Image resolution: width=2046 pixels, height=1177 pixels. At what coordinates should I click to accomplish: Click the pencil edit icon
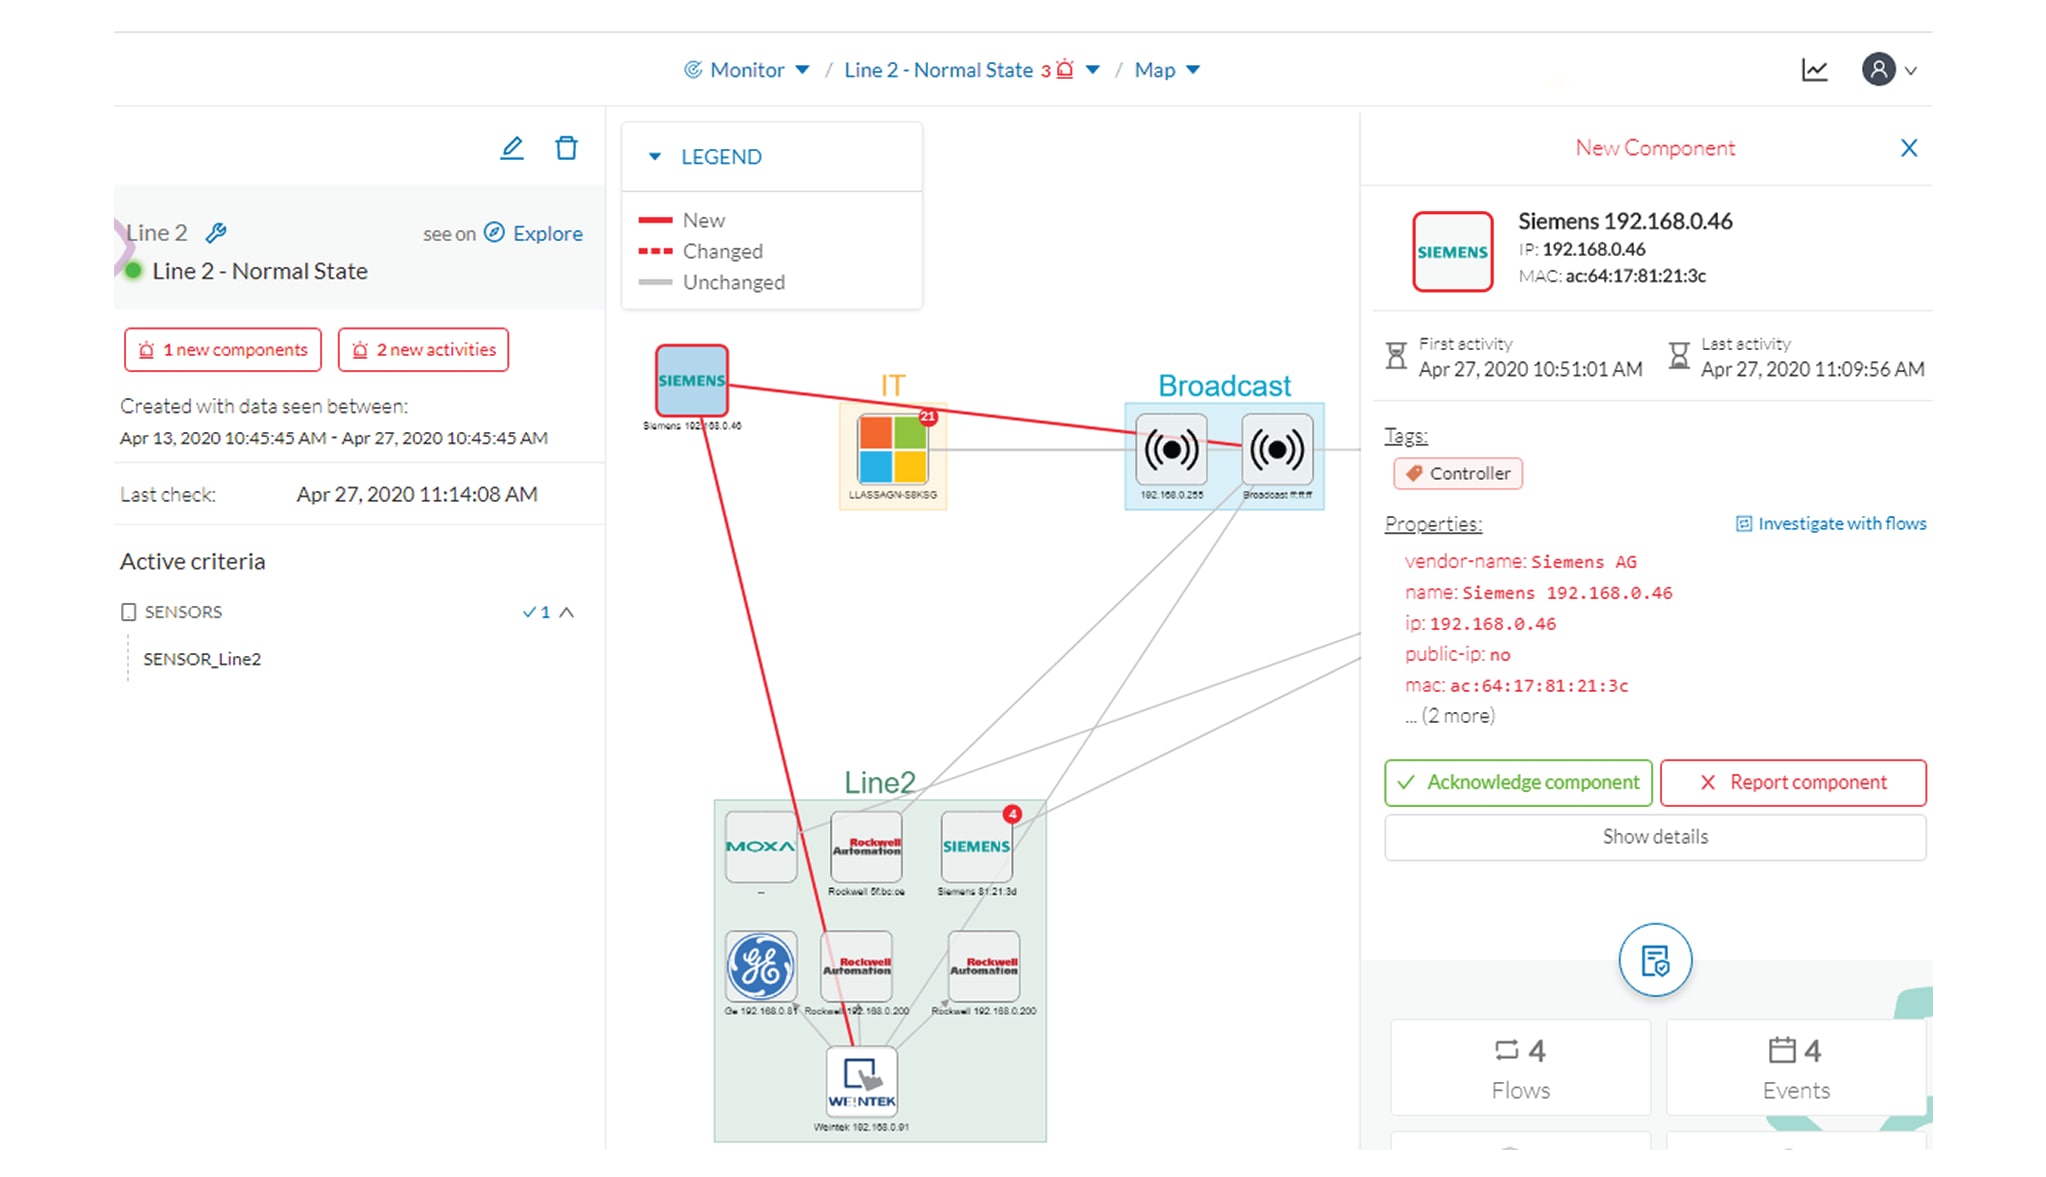coord(511,148)
